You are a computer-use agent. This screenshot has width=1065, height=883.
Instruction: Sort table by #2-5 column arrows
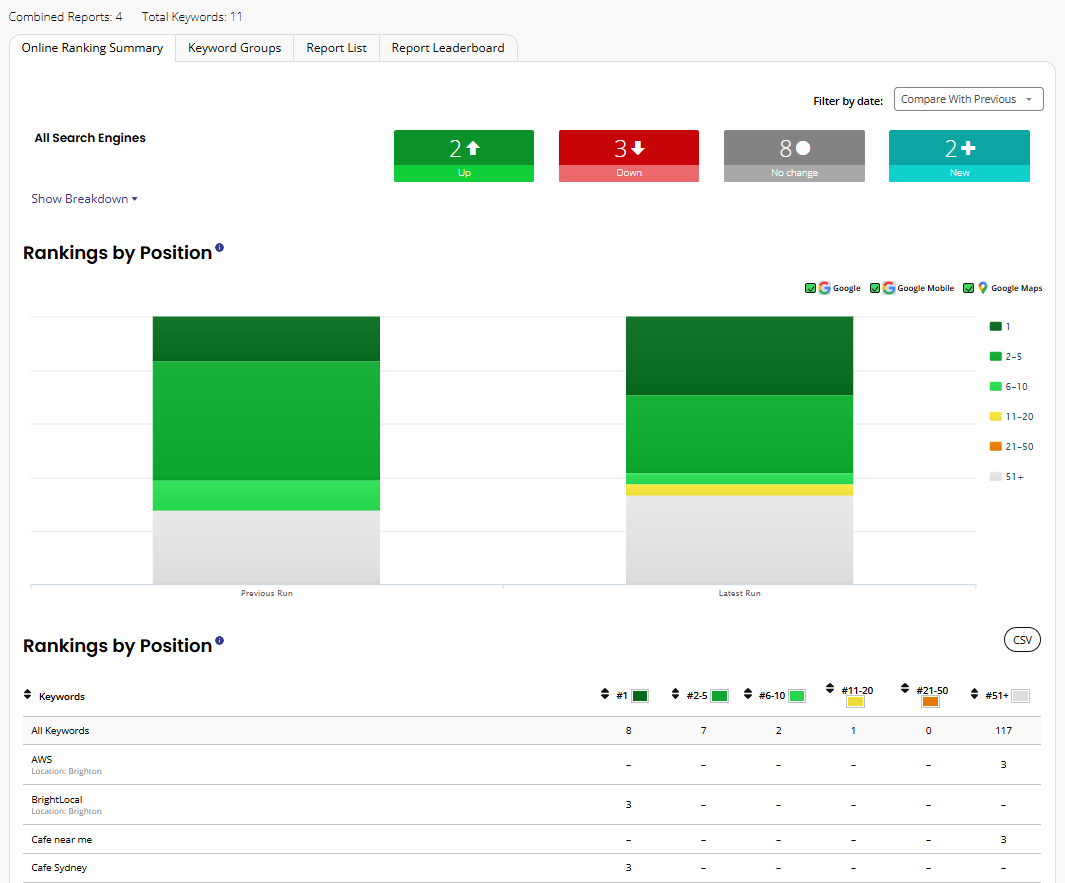coord(675,693)
